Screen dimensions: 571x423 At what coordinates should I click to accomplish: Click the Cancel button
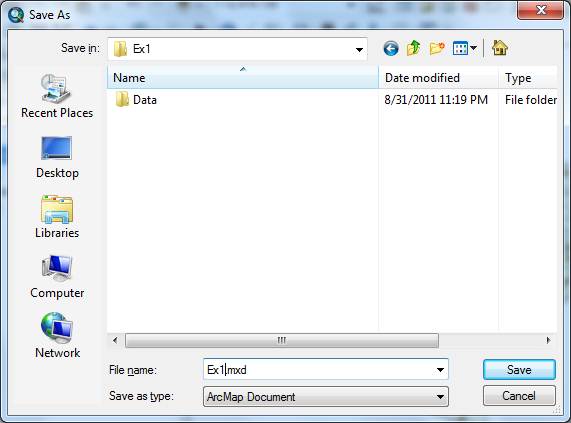(519, 396)
